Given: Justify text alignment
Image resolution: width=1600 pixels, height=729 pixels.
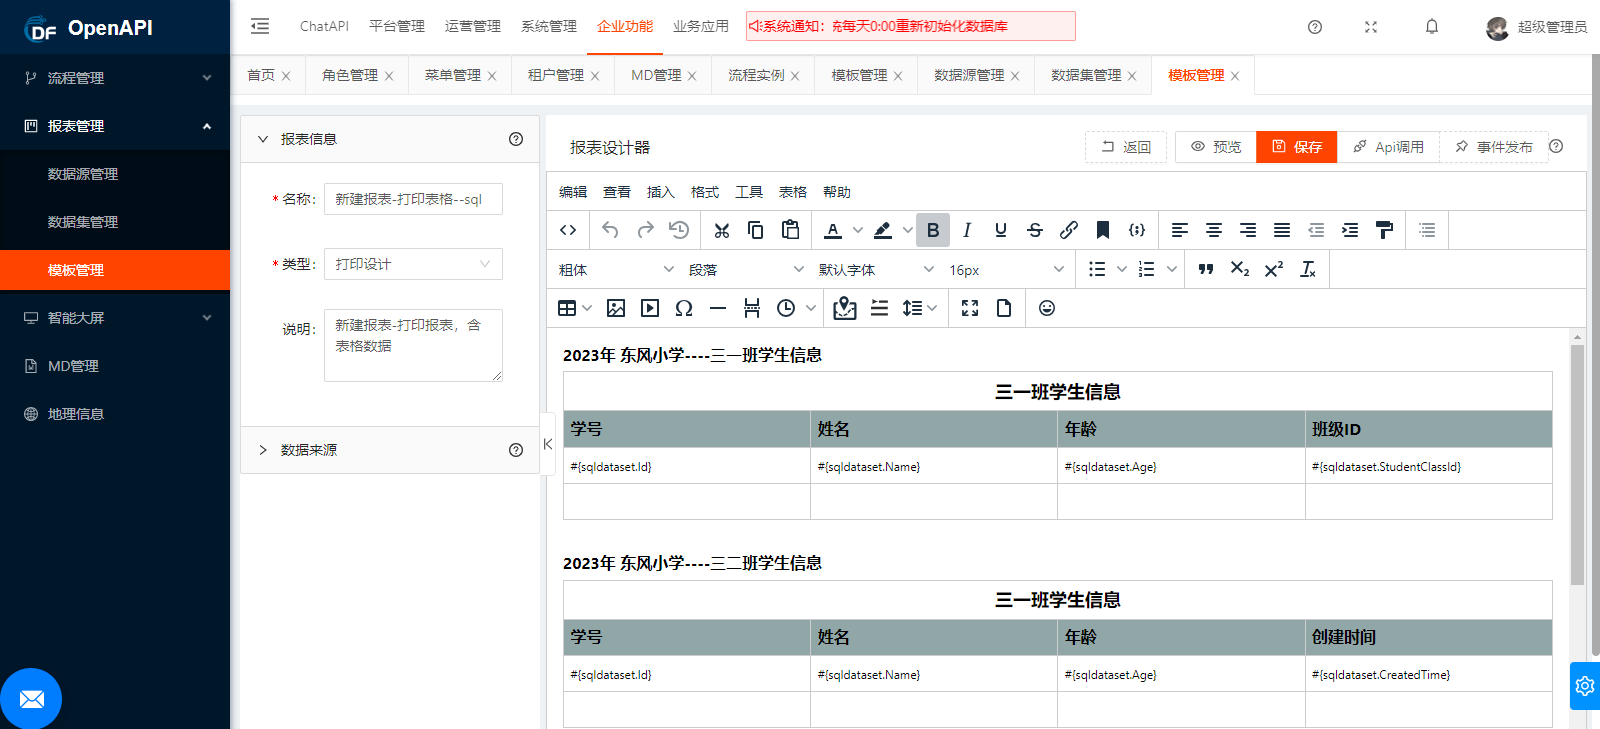Looking at the screenshot, I should point(1282,230).
